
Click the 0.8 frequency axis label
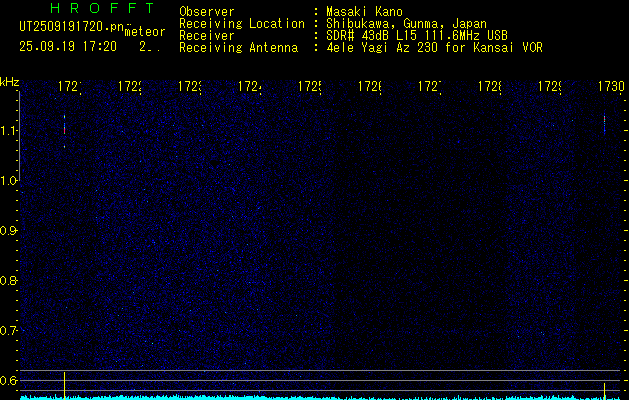click(x=9, y=280)
